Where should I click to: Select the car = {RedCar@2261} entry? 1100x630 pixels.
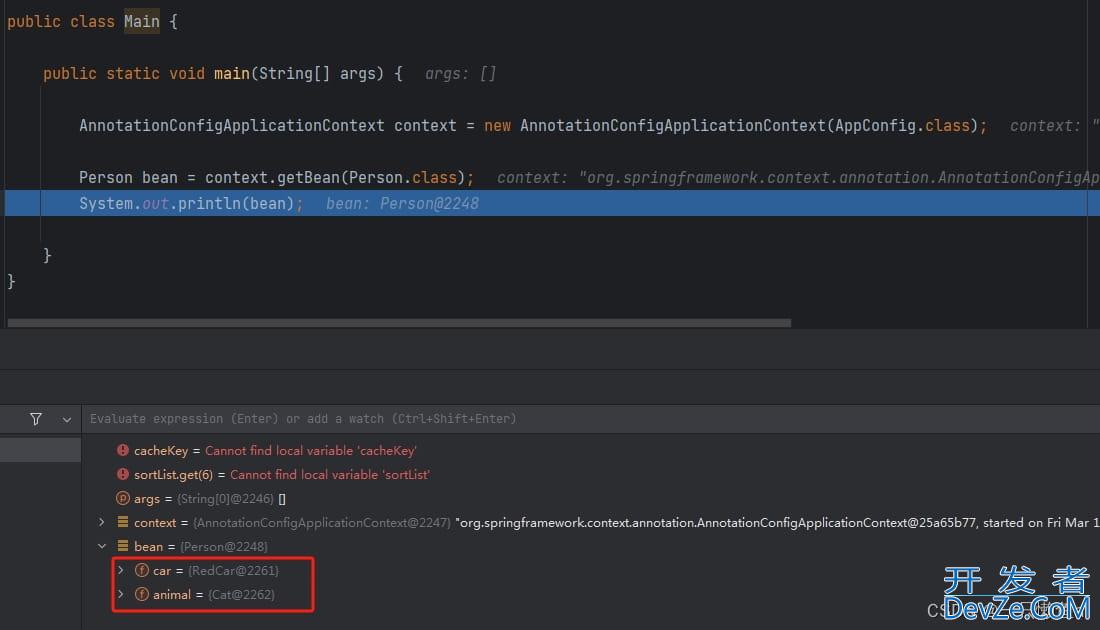pos(215,571)
